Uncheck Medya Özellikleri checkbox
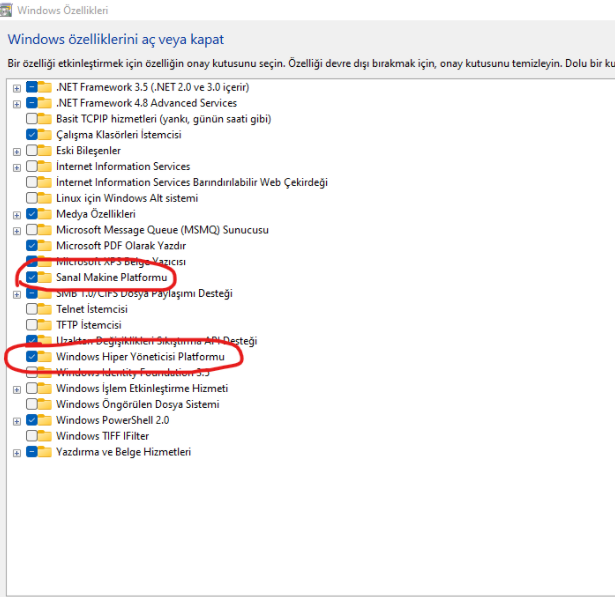 coord(32,214)
